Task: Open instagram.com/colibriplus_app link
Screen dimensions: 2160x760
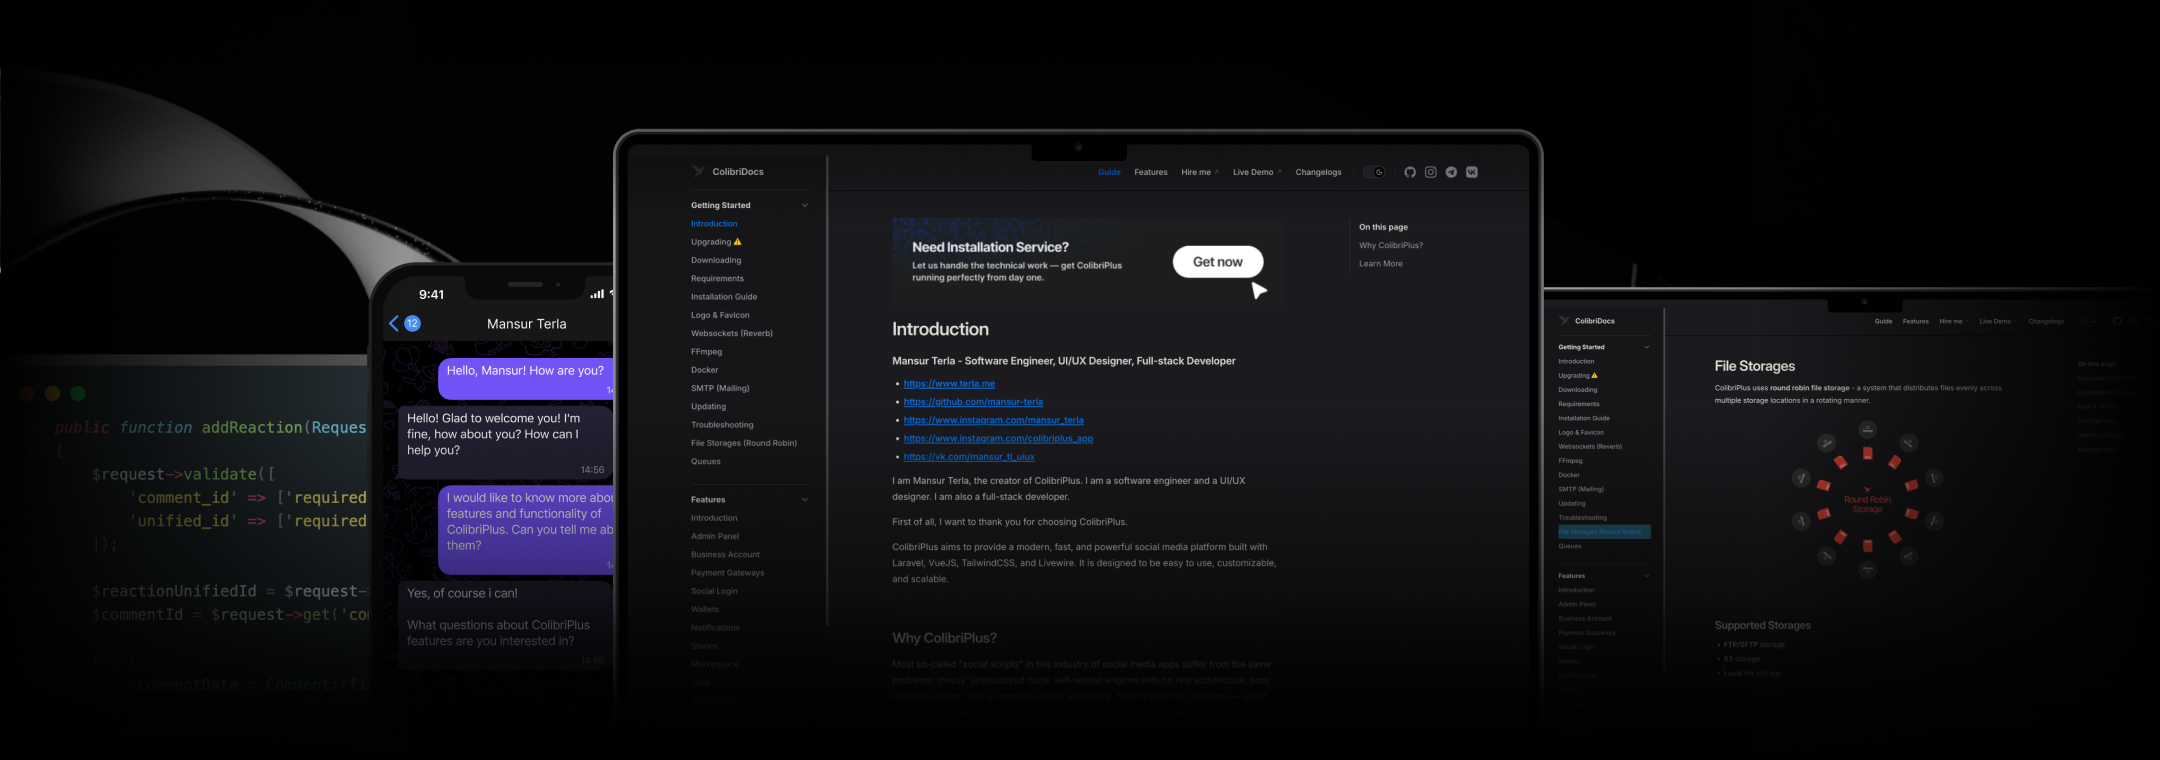Action: [998, 438]
